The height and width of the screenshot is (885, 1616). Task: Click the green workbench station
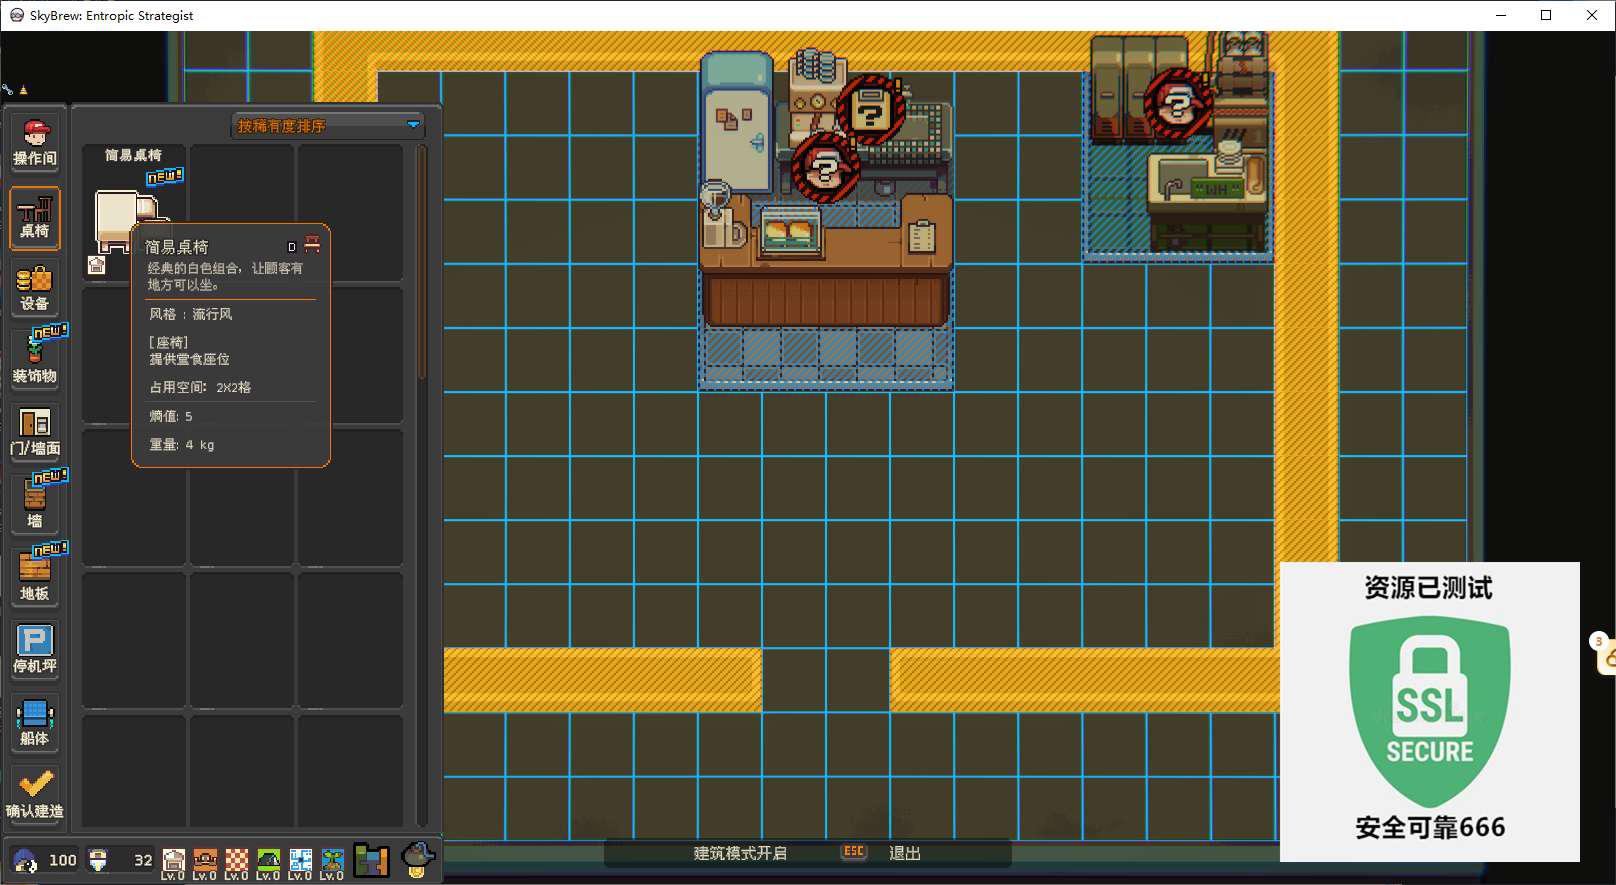pyautogui.click(x=1207, y=200)
